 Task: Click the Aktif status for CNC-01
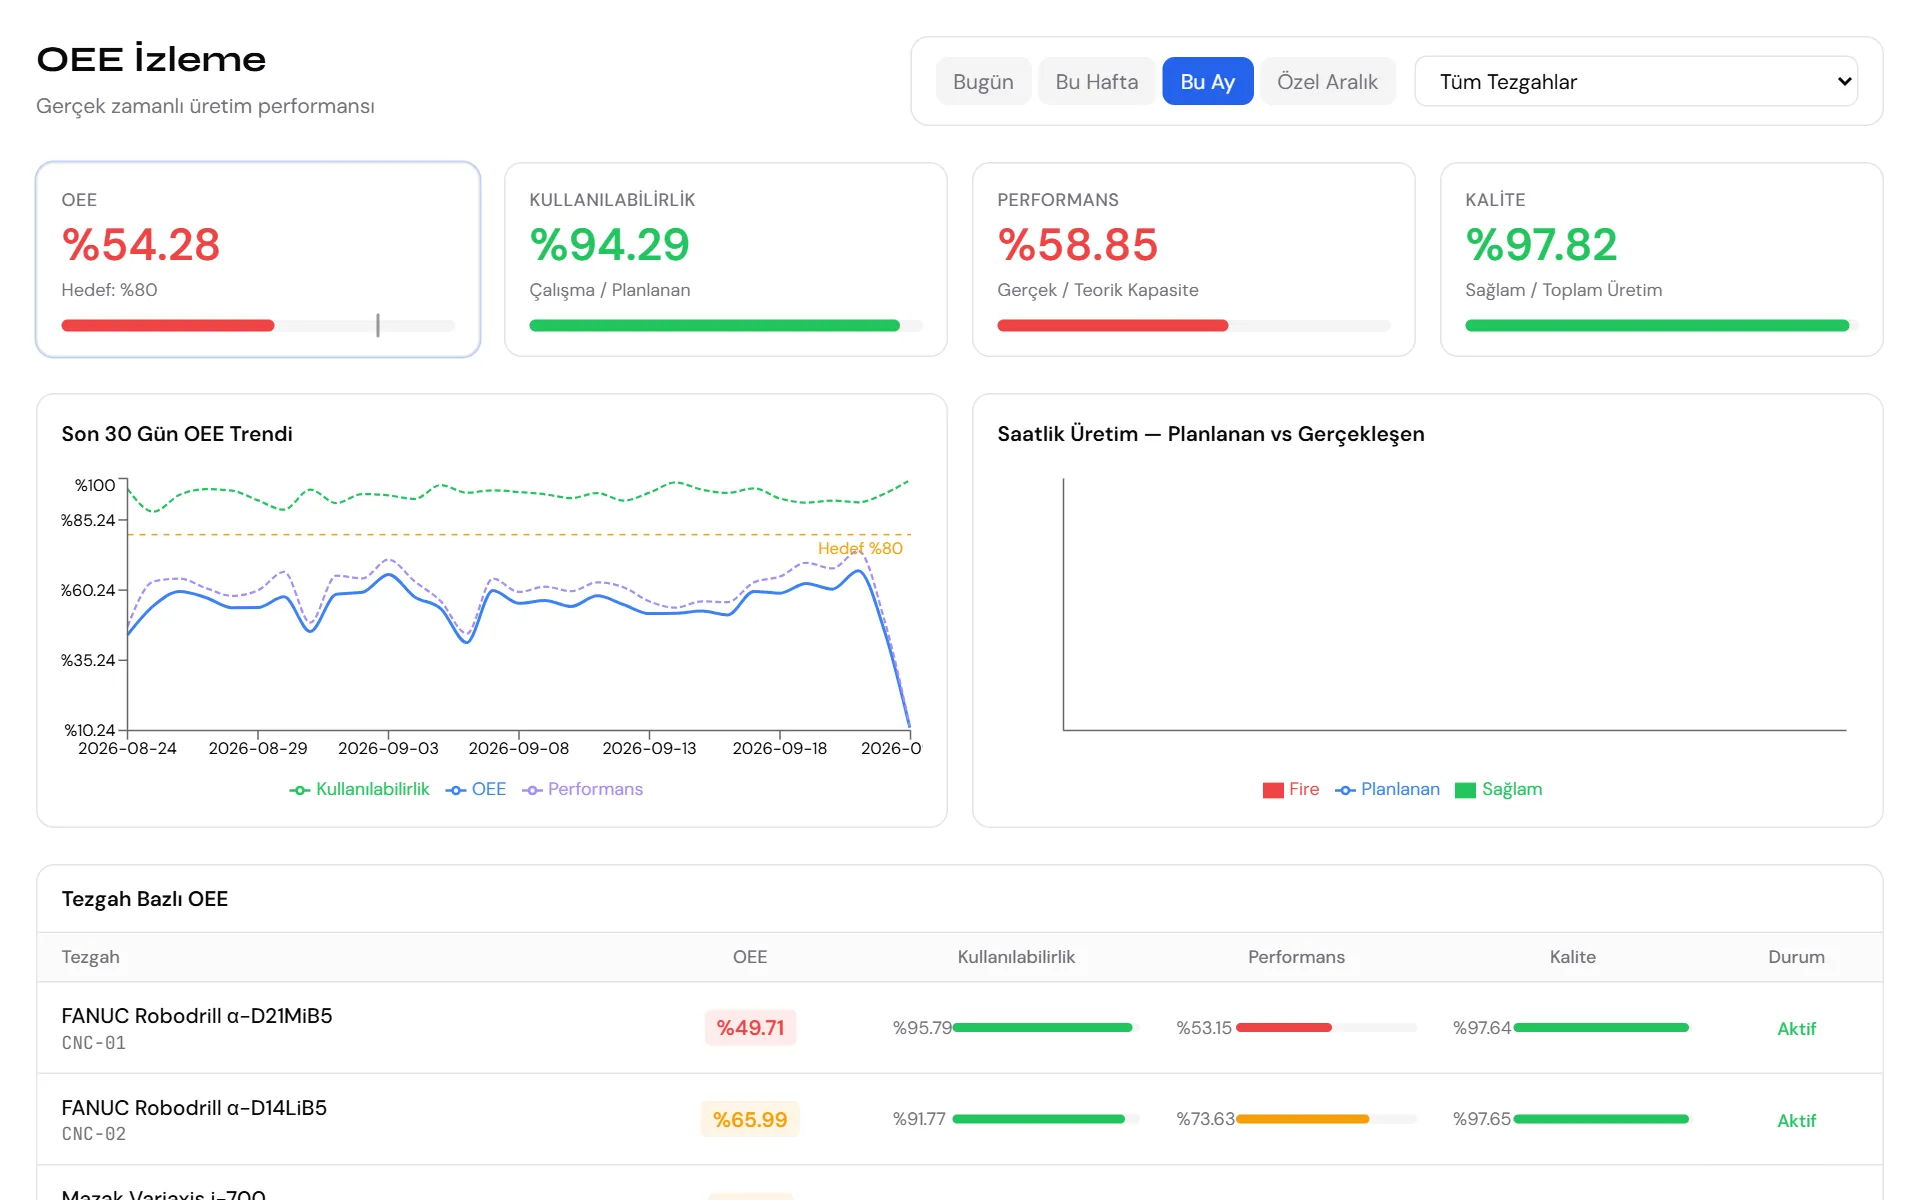pos(1796,1028)
